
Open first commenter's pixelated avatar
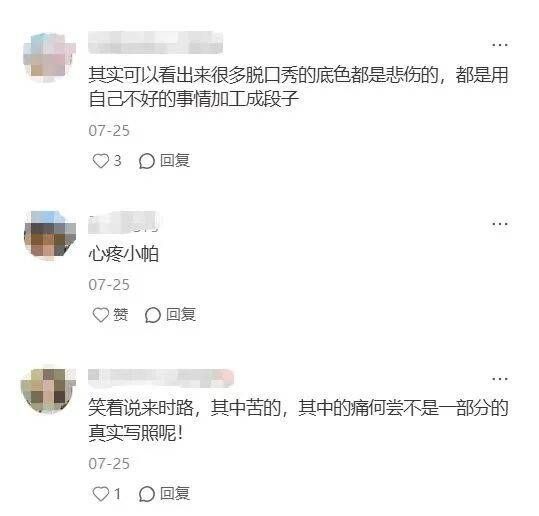click(49, 57)
